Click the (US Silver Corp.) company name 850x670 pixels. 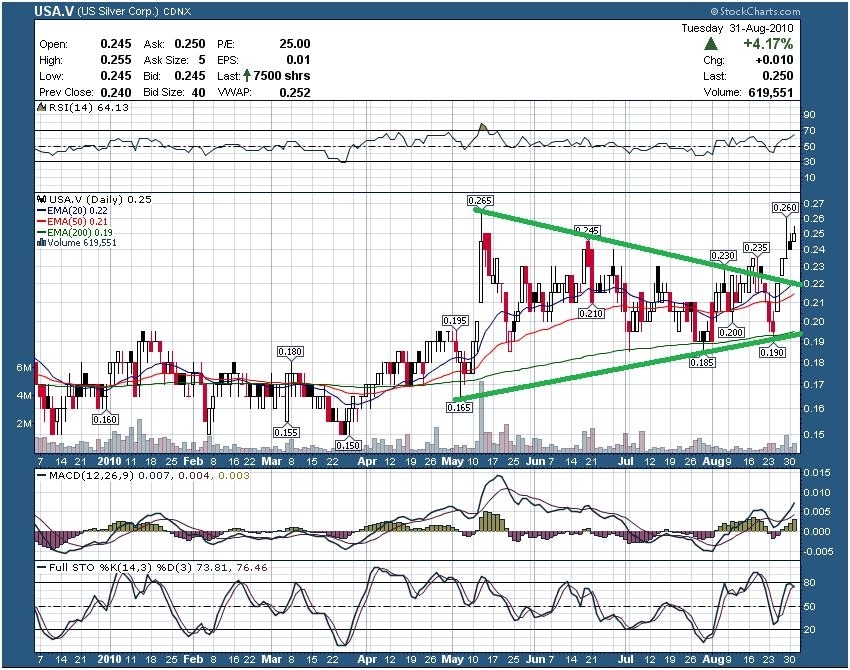pos(118,11)
